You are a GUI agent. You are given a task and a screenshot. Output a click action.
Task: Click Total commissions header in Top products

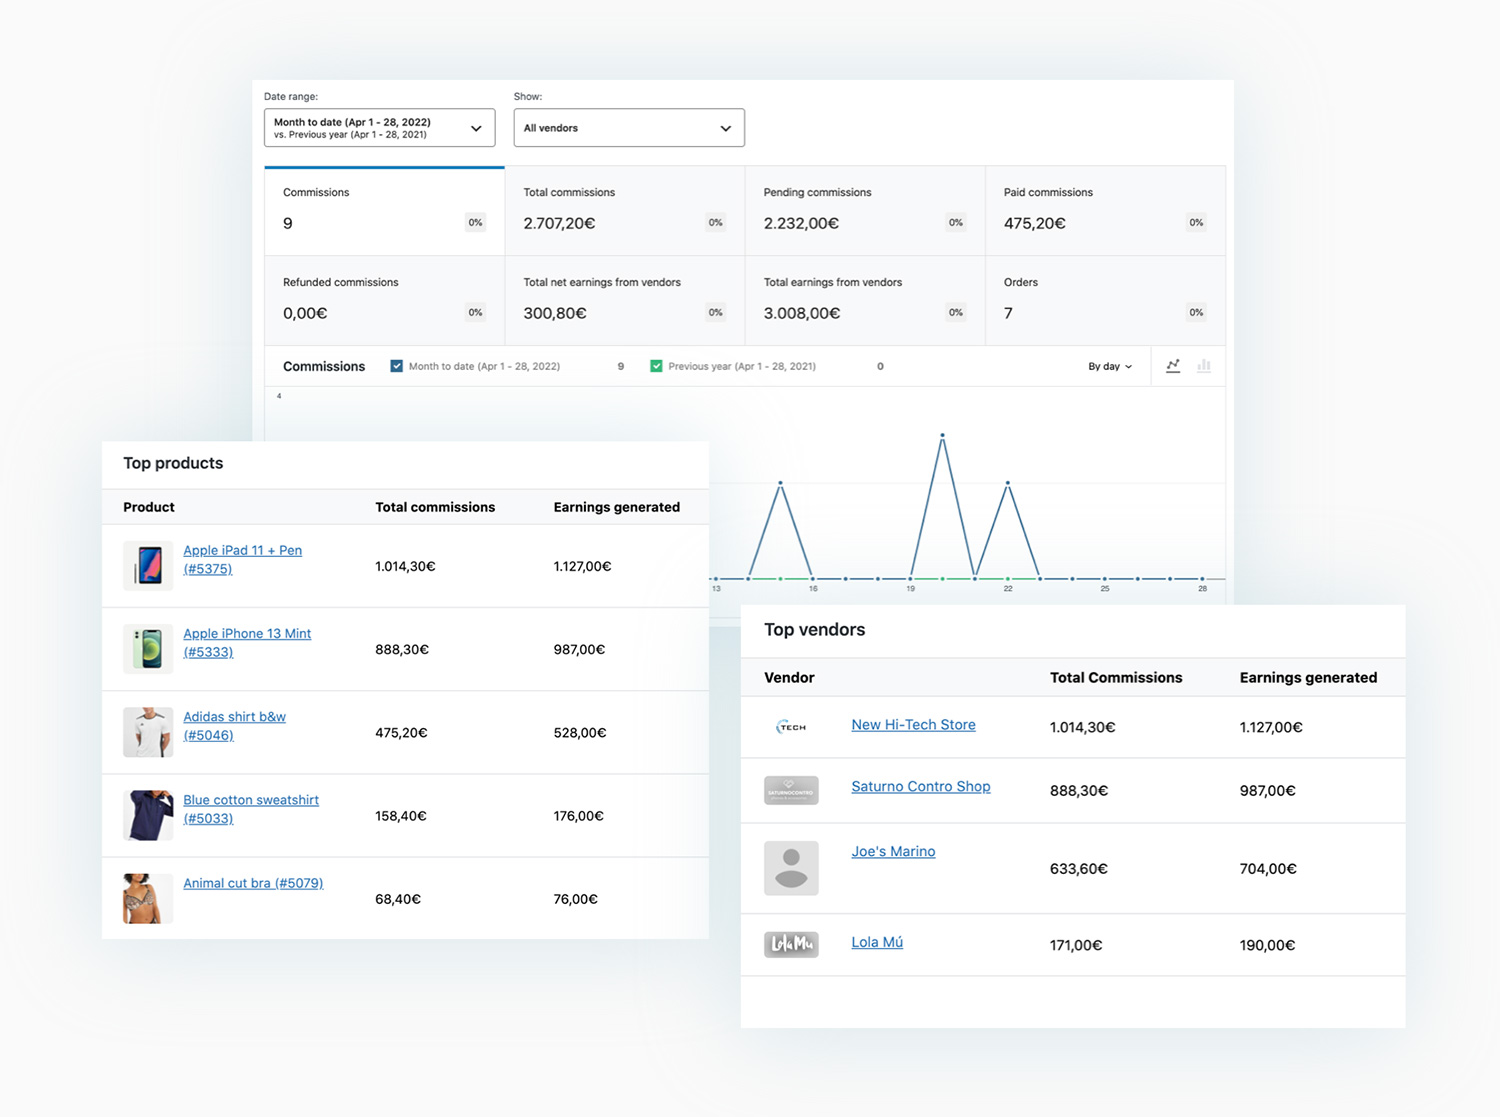(435, 507)
